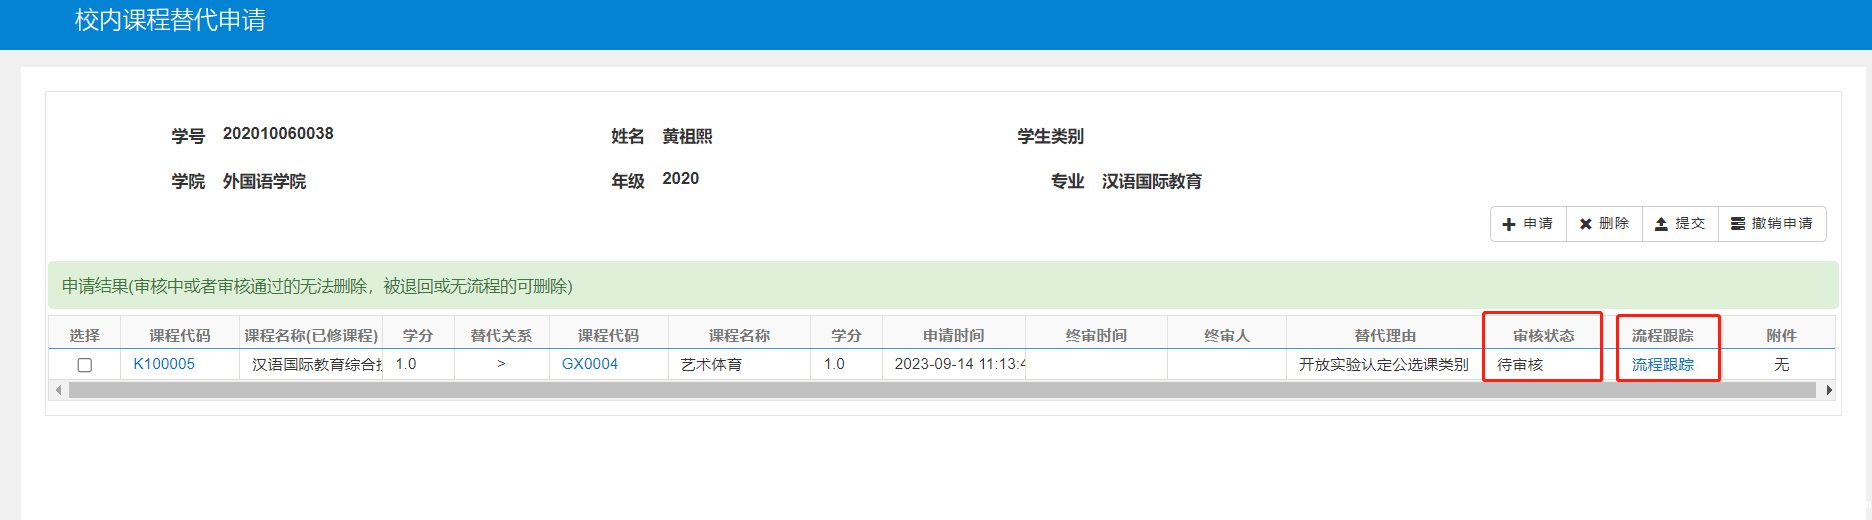Screen dimensions: 1872x520
Task: Click the 申请 button with plus icon
Action: [x=1528, y=224]
